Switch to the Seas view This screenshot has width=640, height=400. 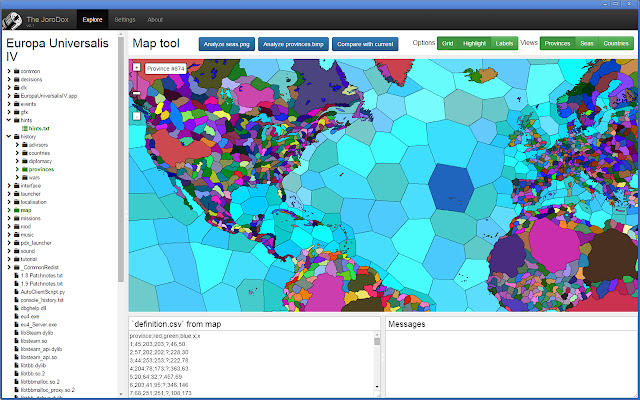coord(587,43)
